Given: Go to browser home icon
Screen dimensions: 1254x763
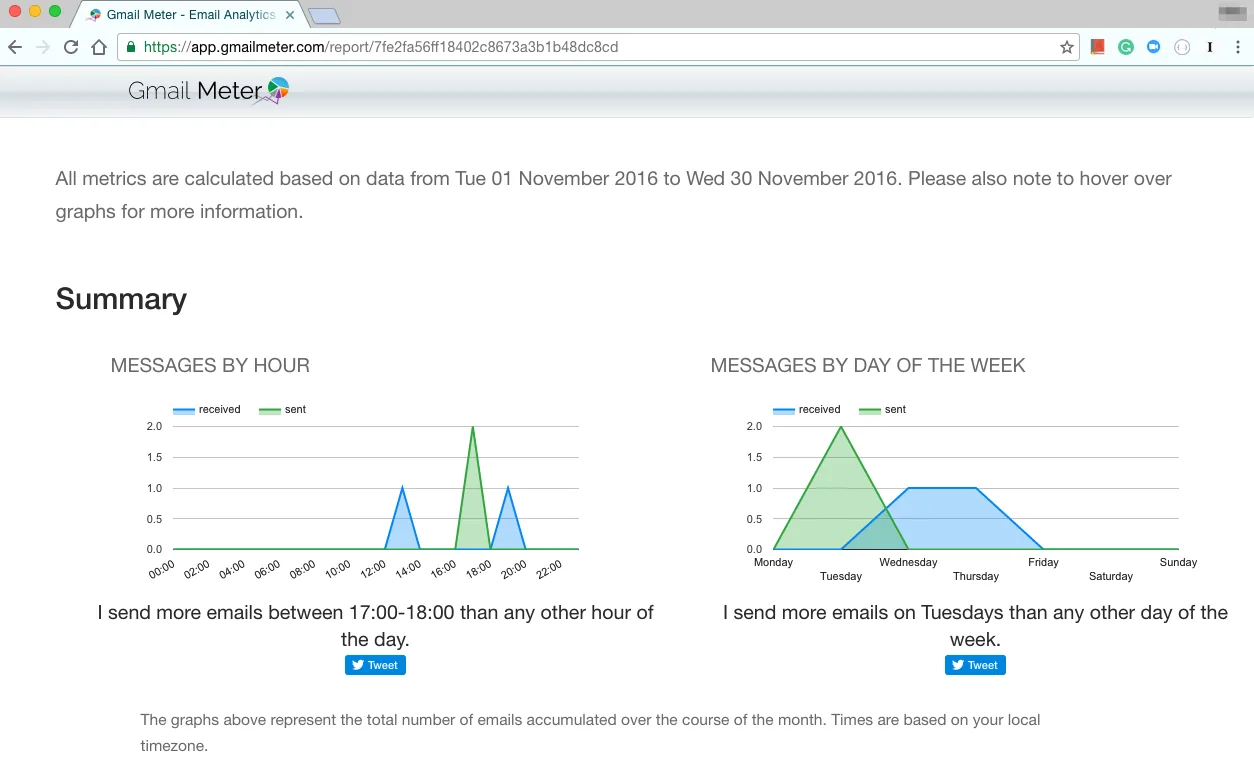Looking at the screenshot, I should pyautogui.click(x=99, y=47).
